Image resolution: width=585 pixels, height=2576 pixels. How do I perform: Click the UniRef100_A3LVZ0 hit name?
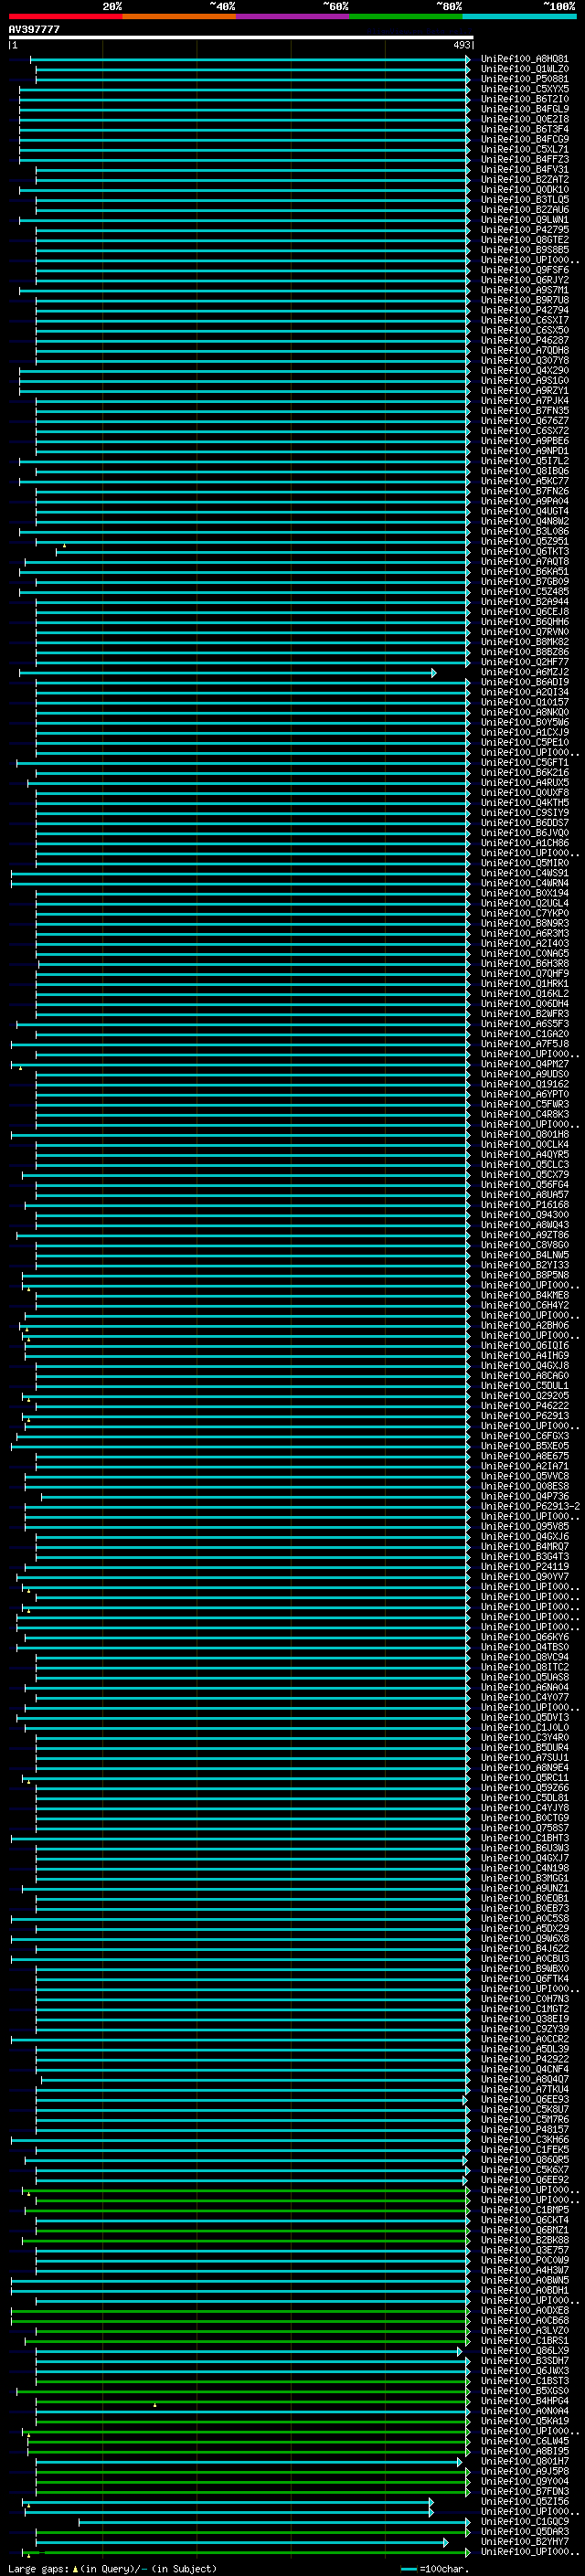525,2331
